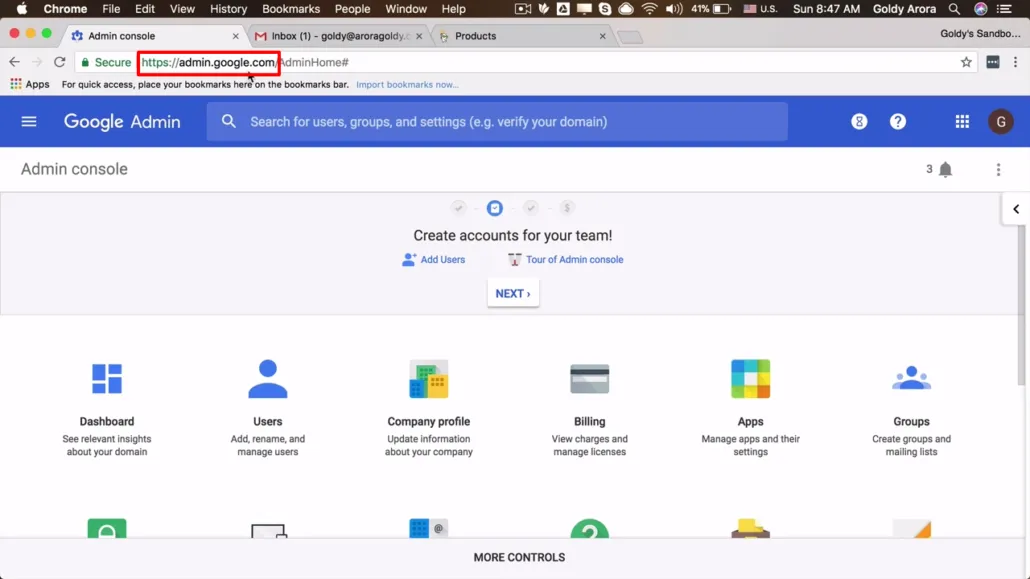The image size is (1030, 579).
Task: Focus the users and settings search field
Action: point(497,122)
